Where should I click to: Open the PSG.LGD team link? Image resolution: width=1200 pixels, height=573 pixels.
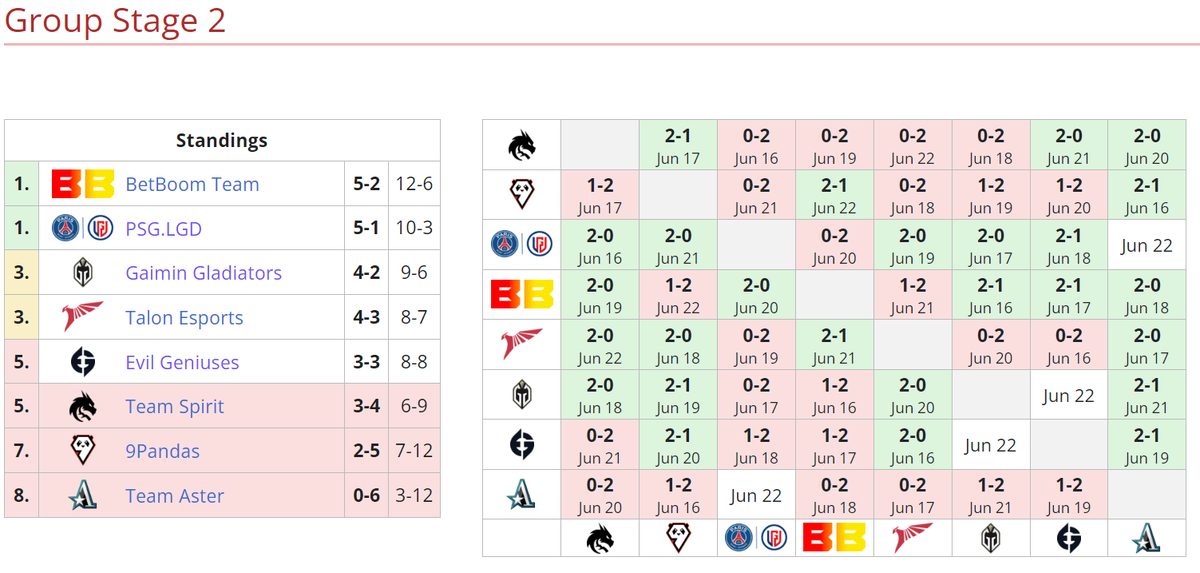pos(164,229)
